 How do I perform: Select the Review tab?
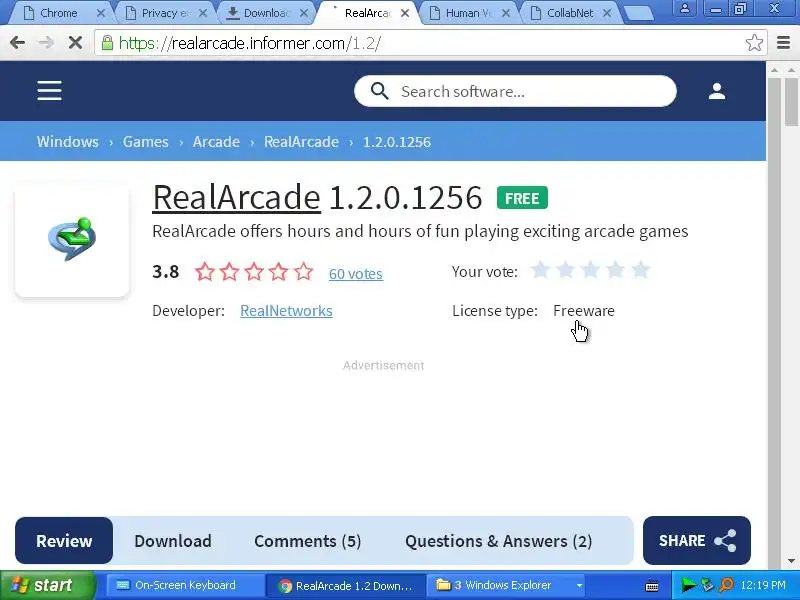tap(64, 541)
